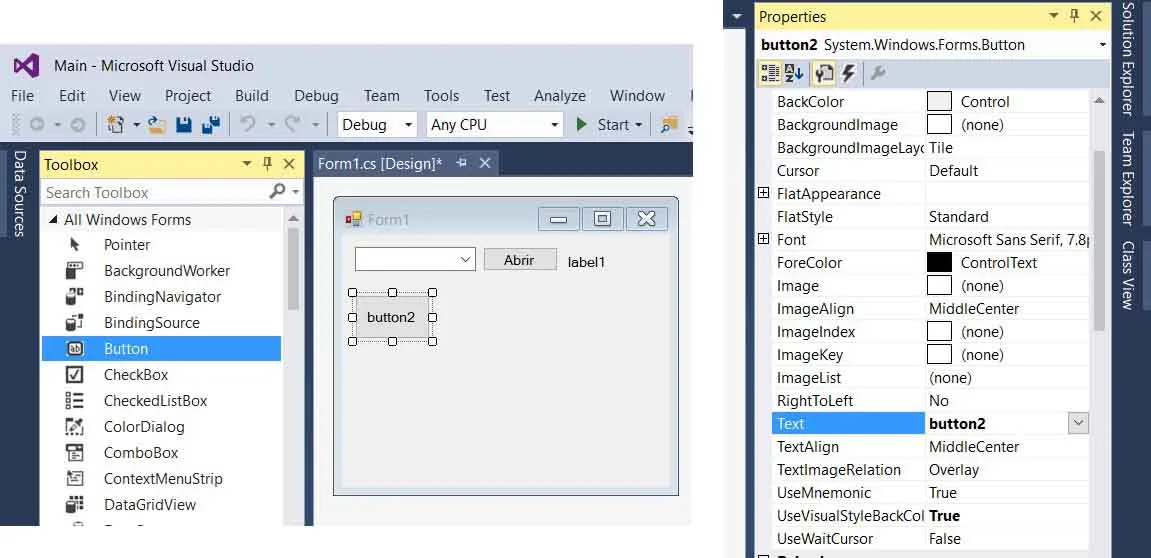Select the button2 control on Form1
The height and width of the screenshot is (558, 1151).
pyautogui.click(x=391, y=317)
